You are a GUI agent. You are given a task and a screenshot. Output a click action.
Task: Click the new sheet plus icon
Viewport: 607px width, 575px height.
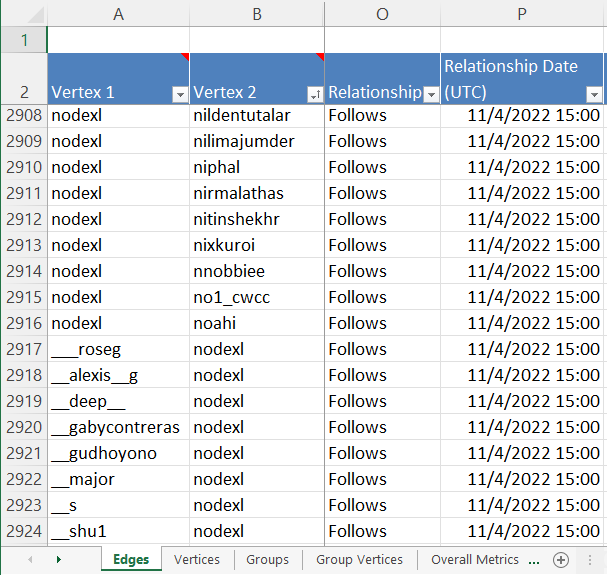[x=561, y=560]
